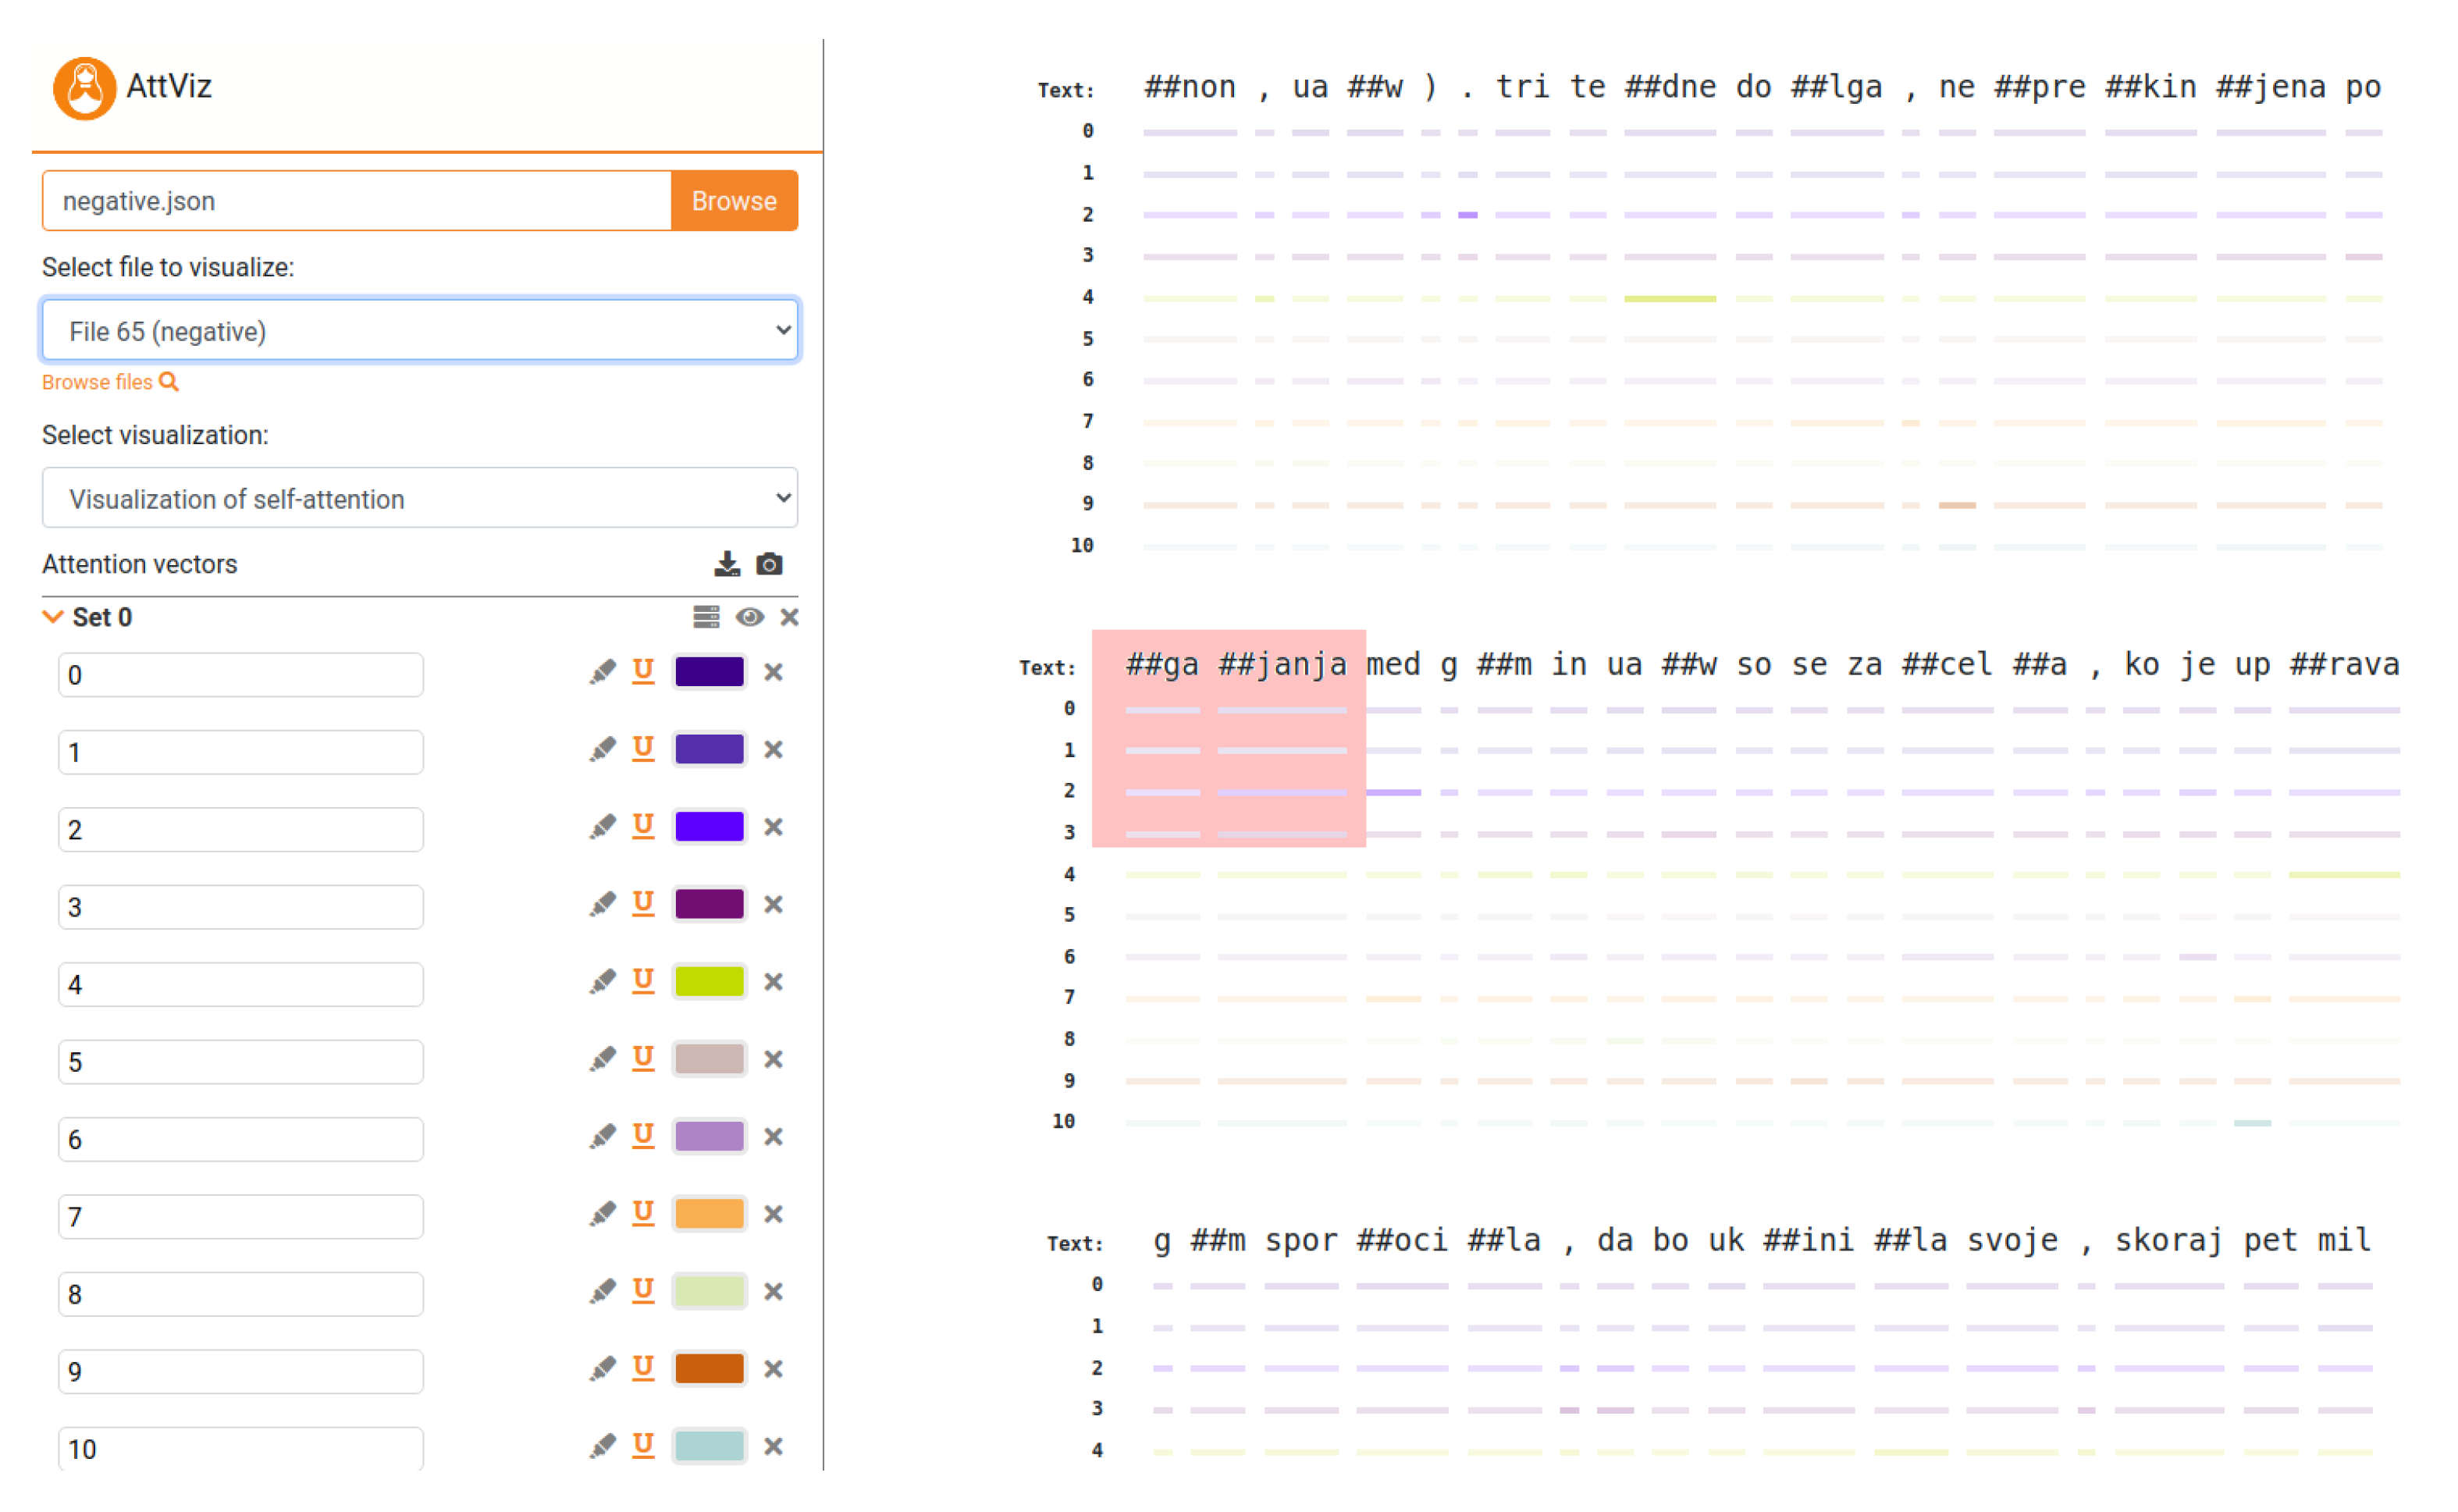This screenshot has width=2458, height=1512.
Task: Click the Browse button
Action: (x=734, y=201)
